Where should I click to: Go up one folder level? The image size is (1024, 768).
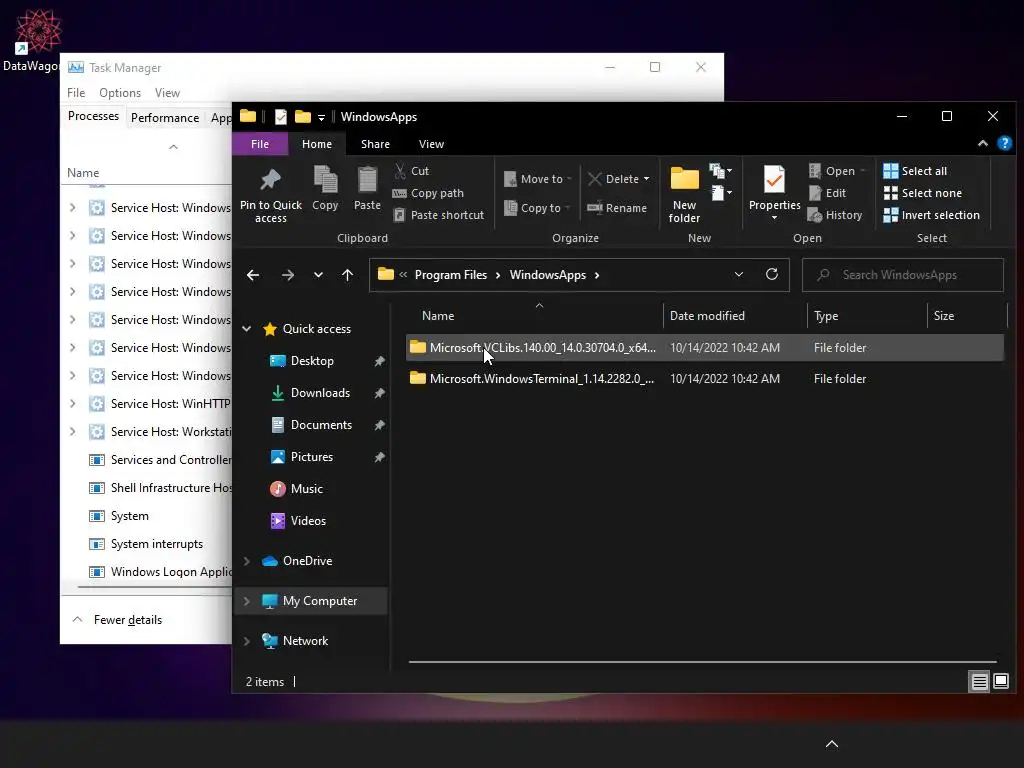(x=347, y=275)
